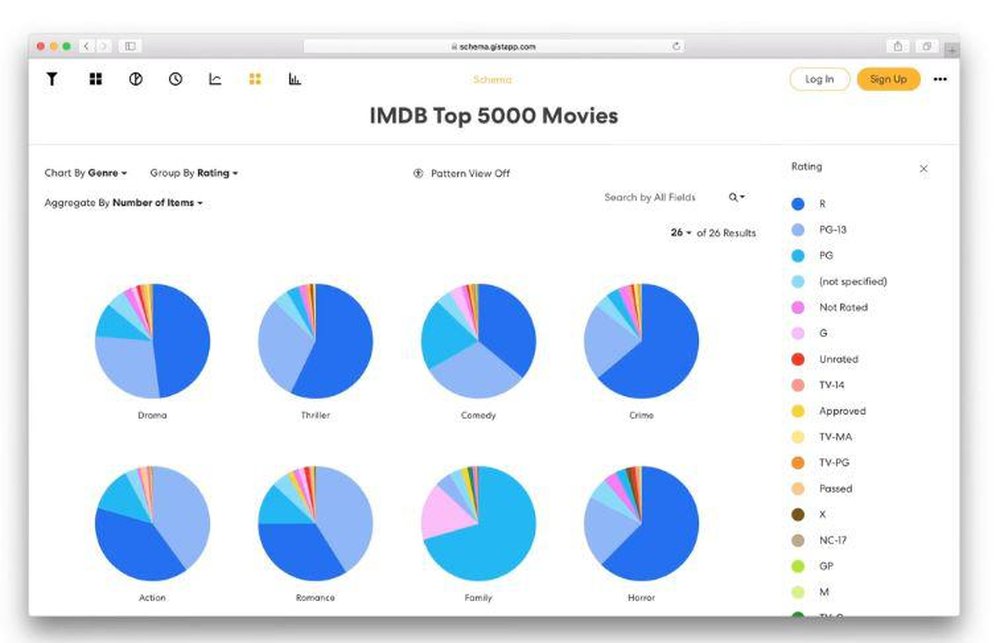This screenshot has height=643, width=1000.
Task: Select the Comedy pie chart
Action: [478, 341]
